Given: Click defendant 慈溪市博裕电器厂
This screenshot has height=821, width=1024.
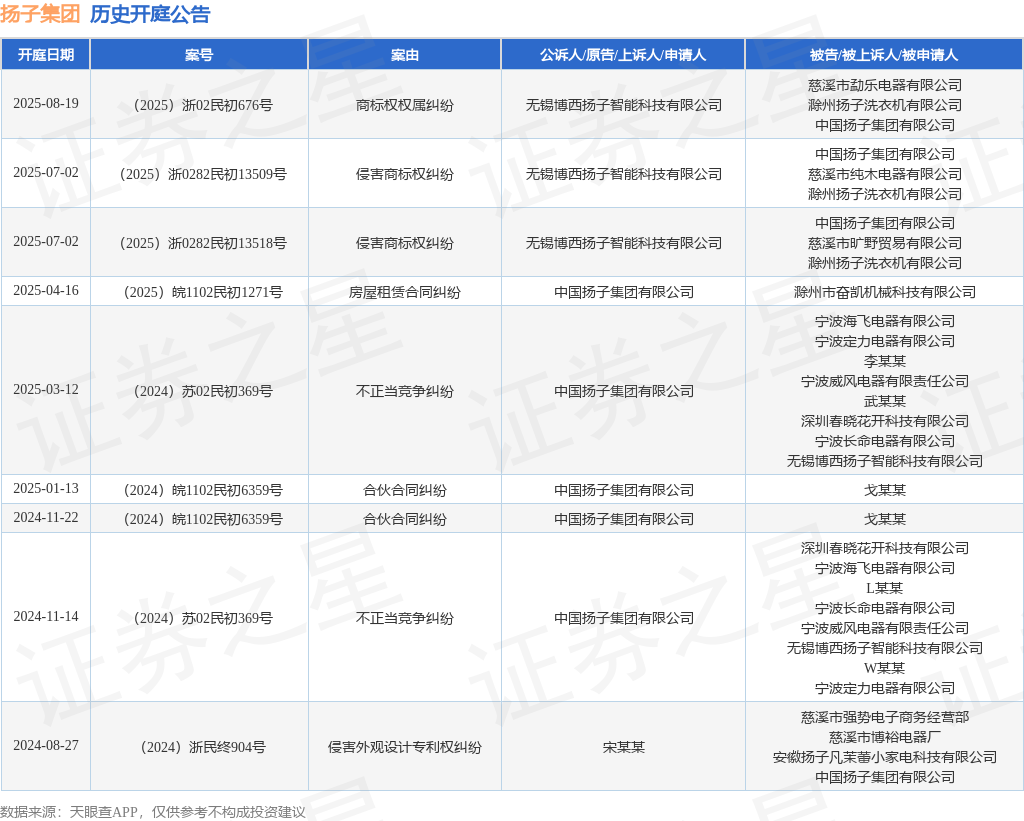Looking at the screenshot, I should click(885, 737).
